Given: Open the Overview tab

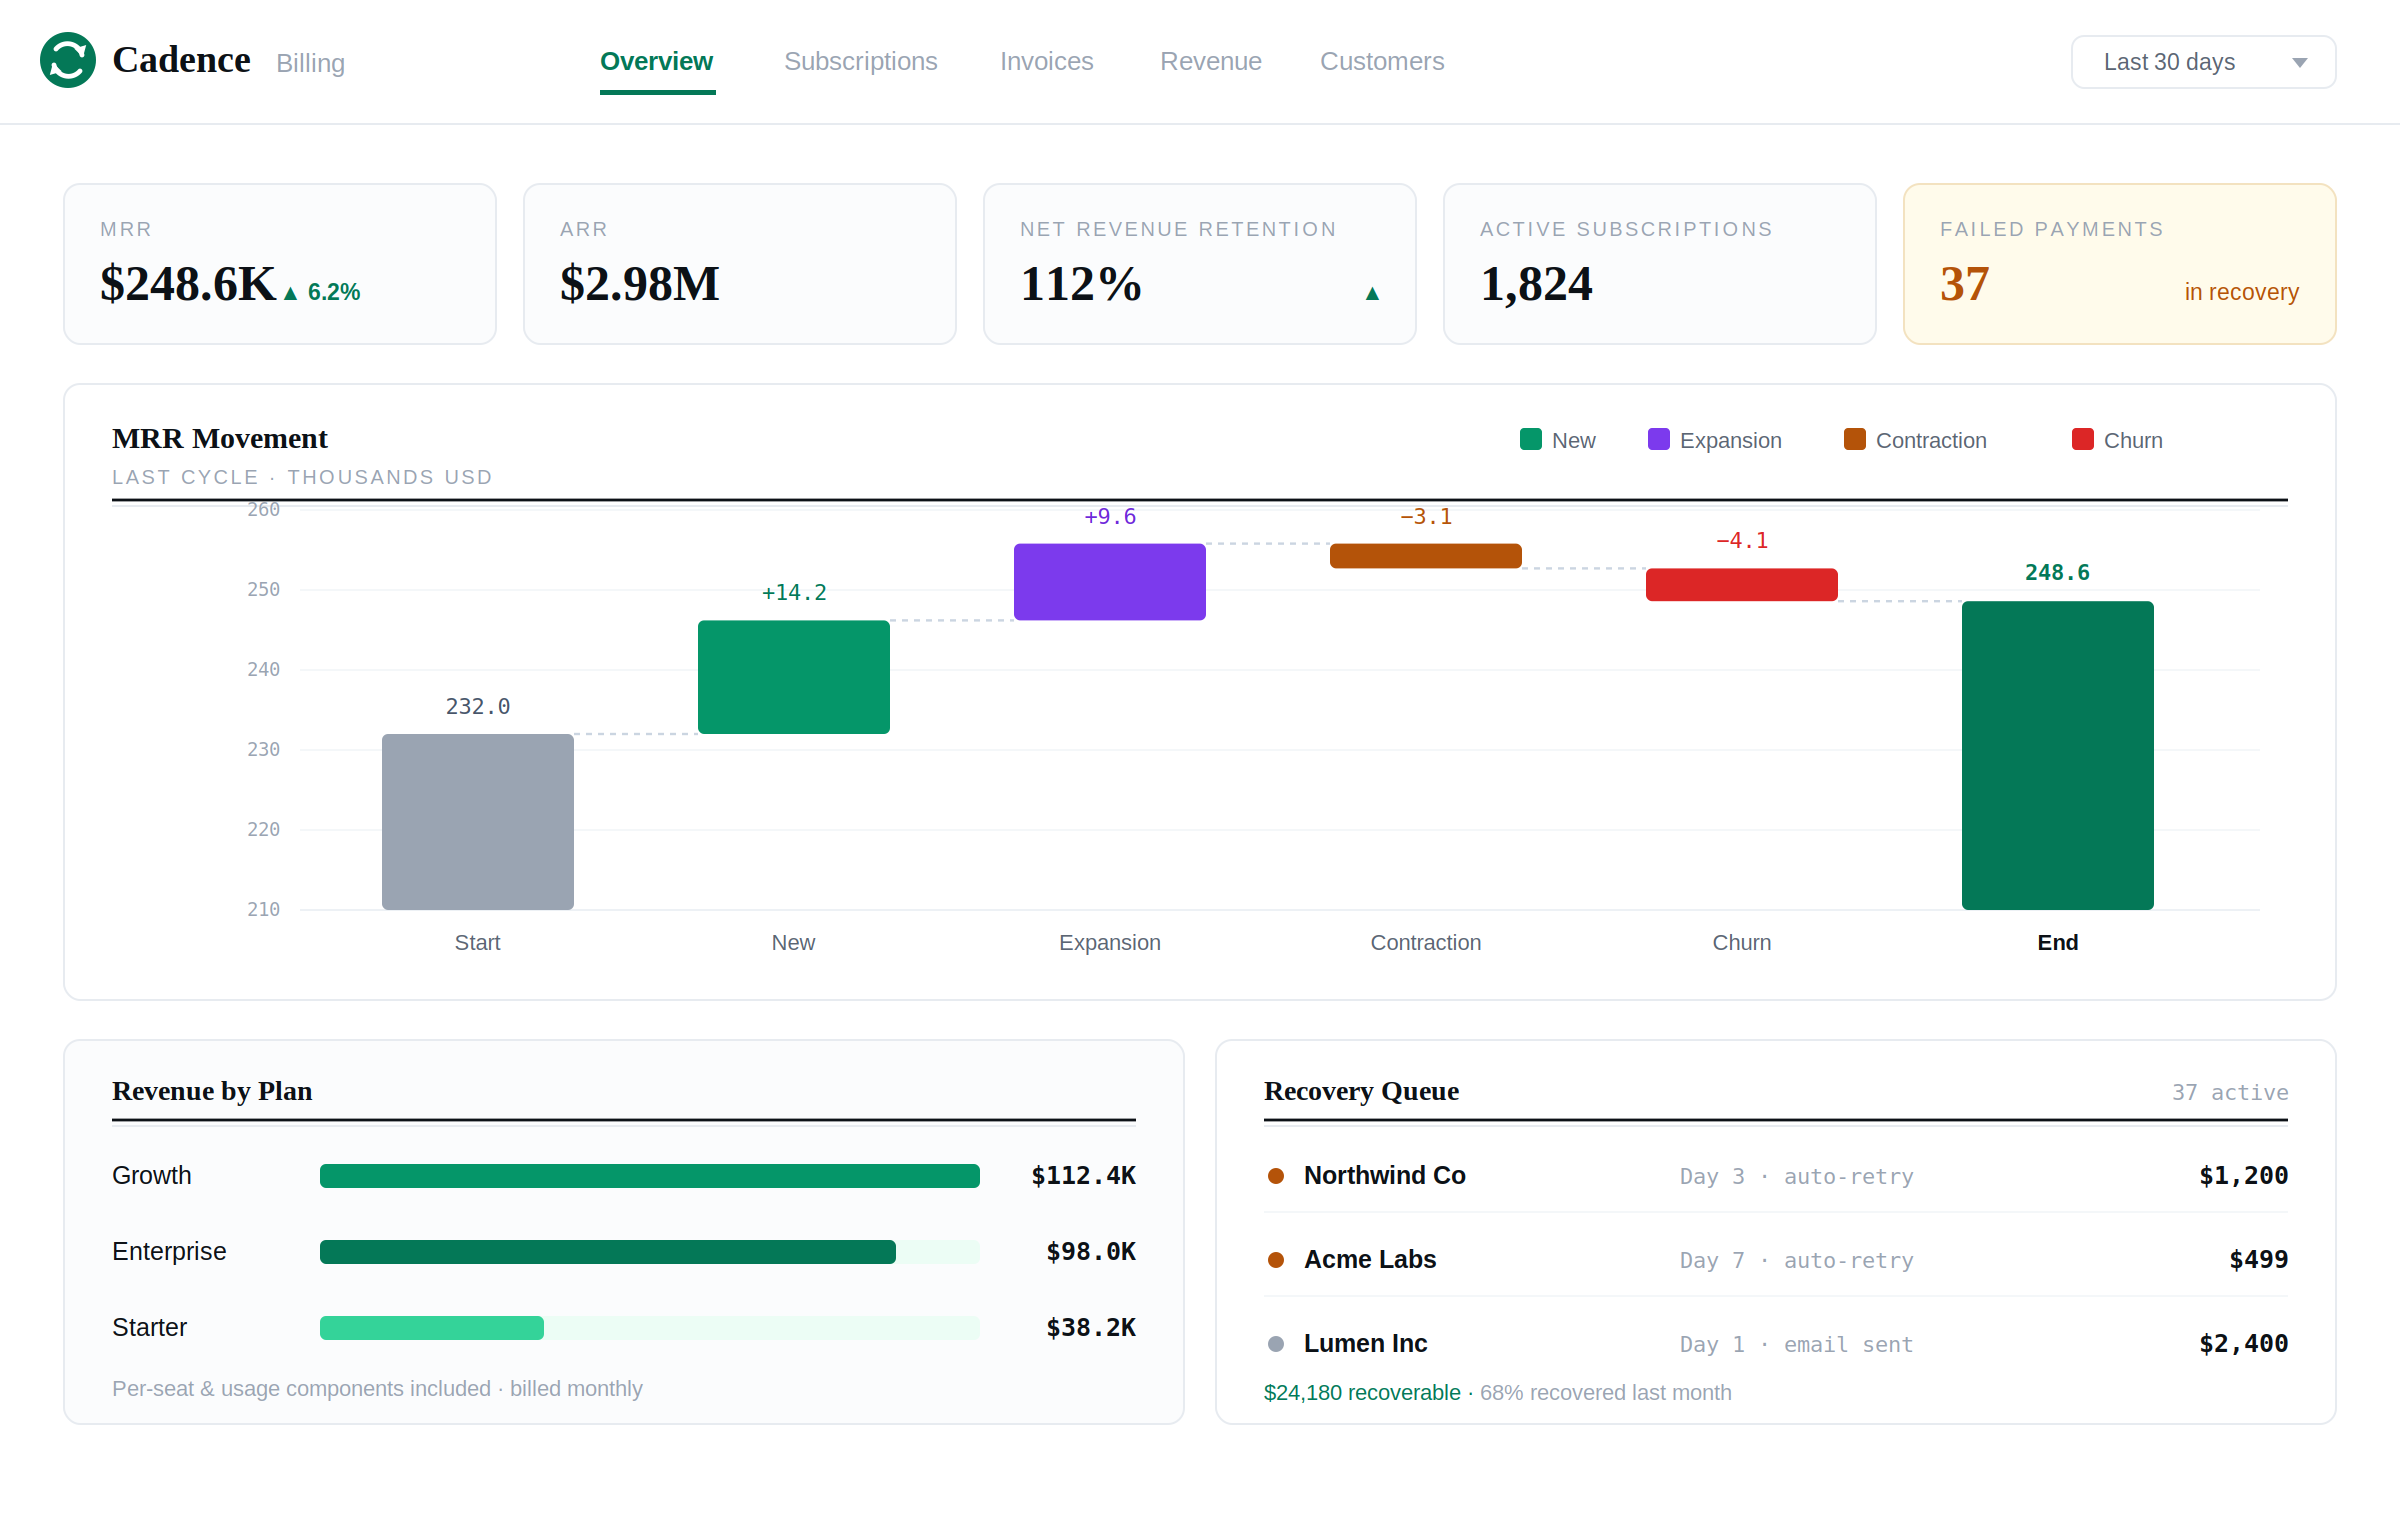Looking at the screenshot, I should tap(657, 62).
